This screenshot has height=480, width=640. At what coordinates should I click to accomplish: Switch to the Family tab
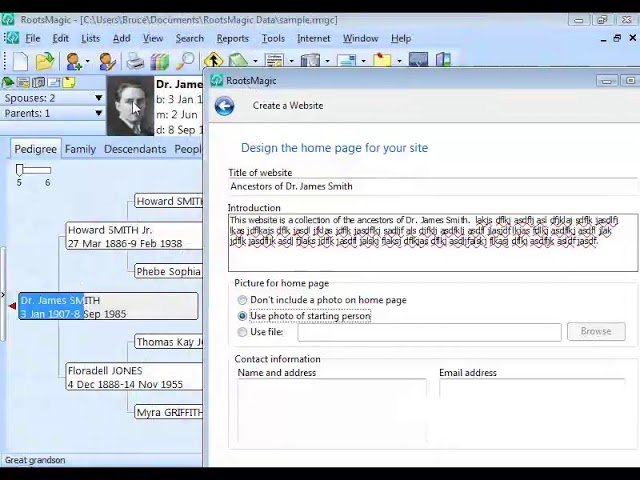point(80,149)
